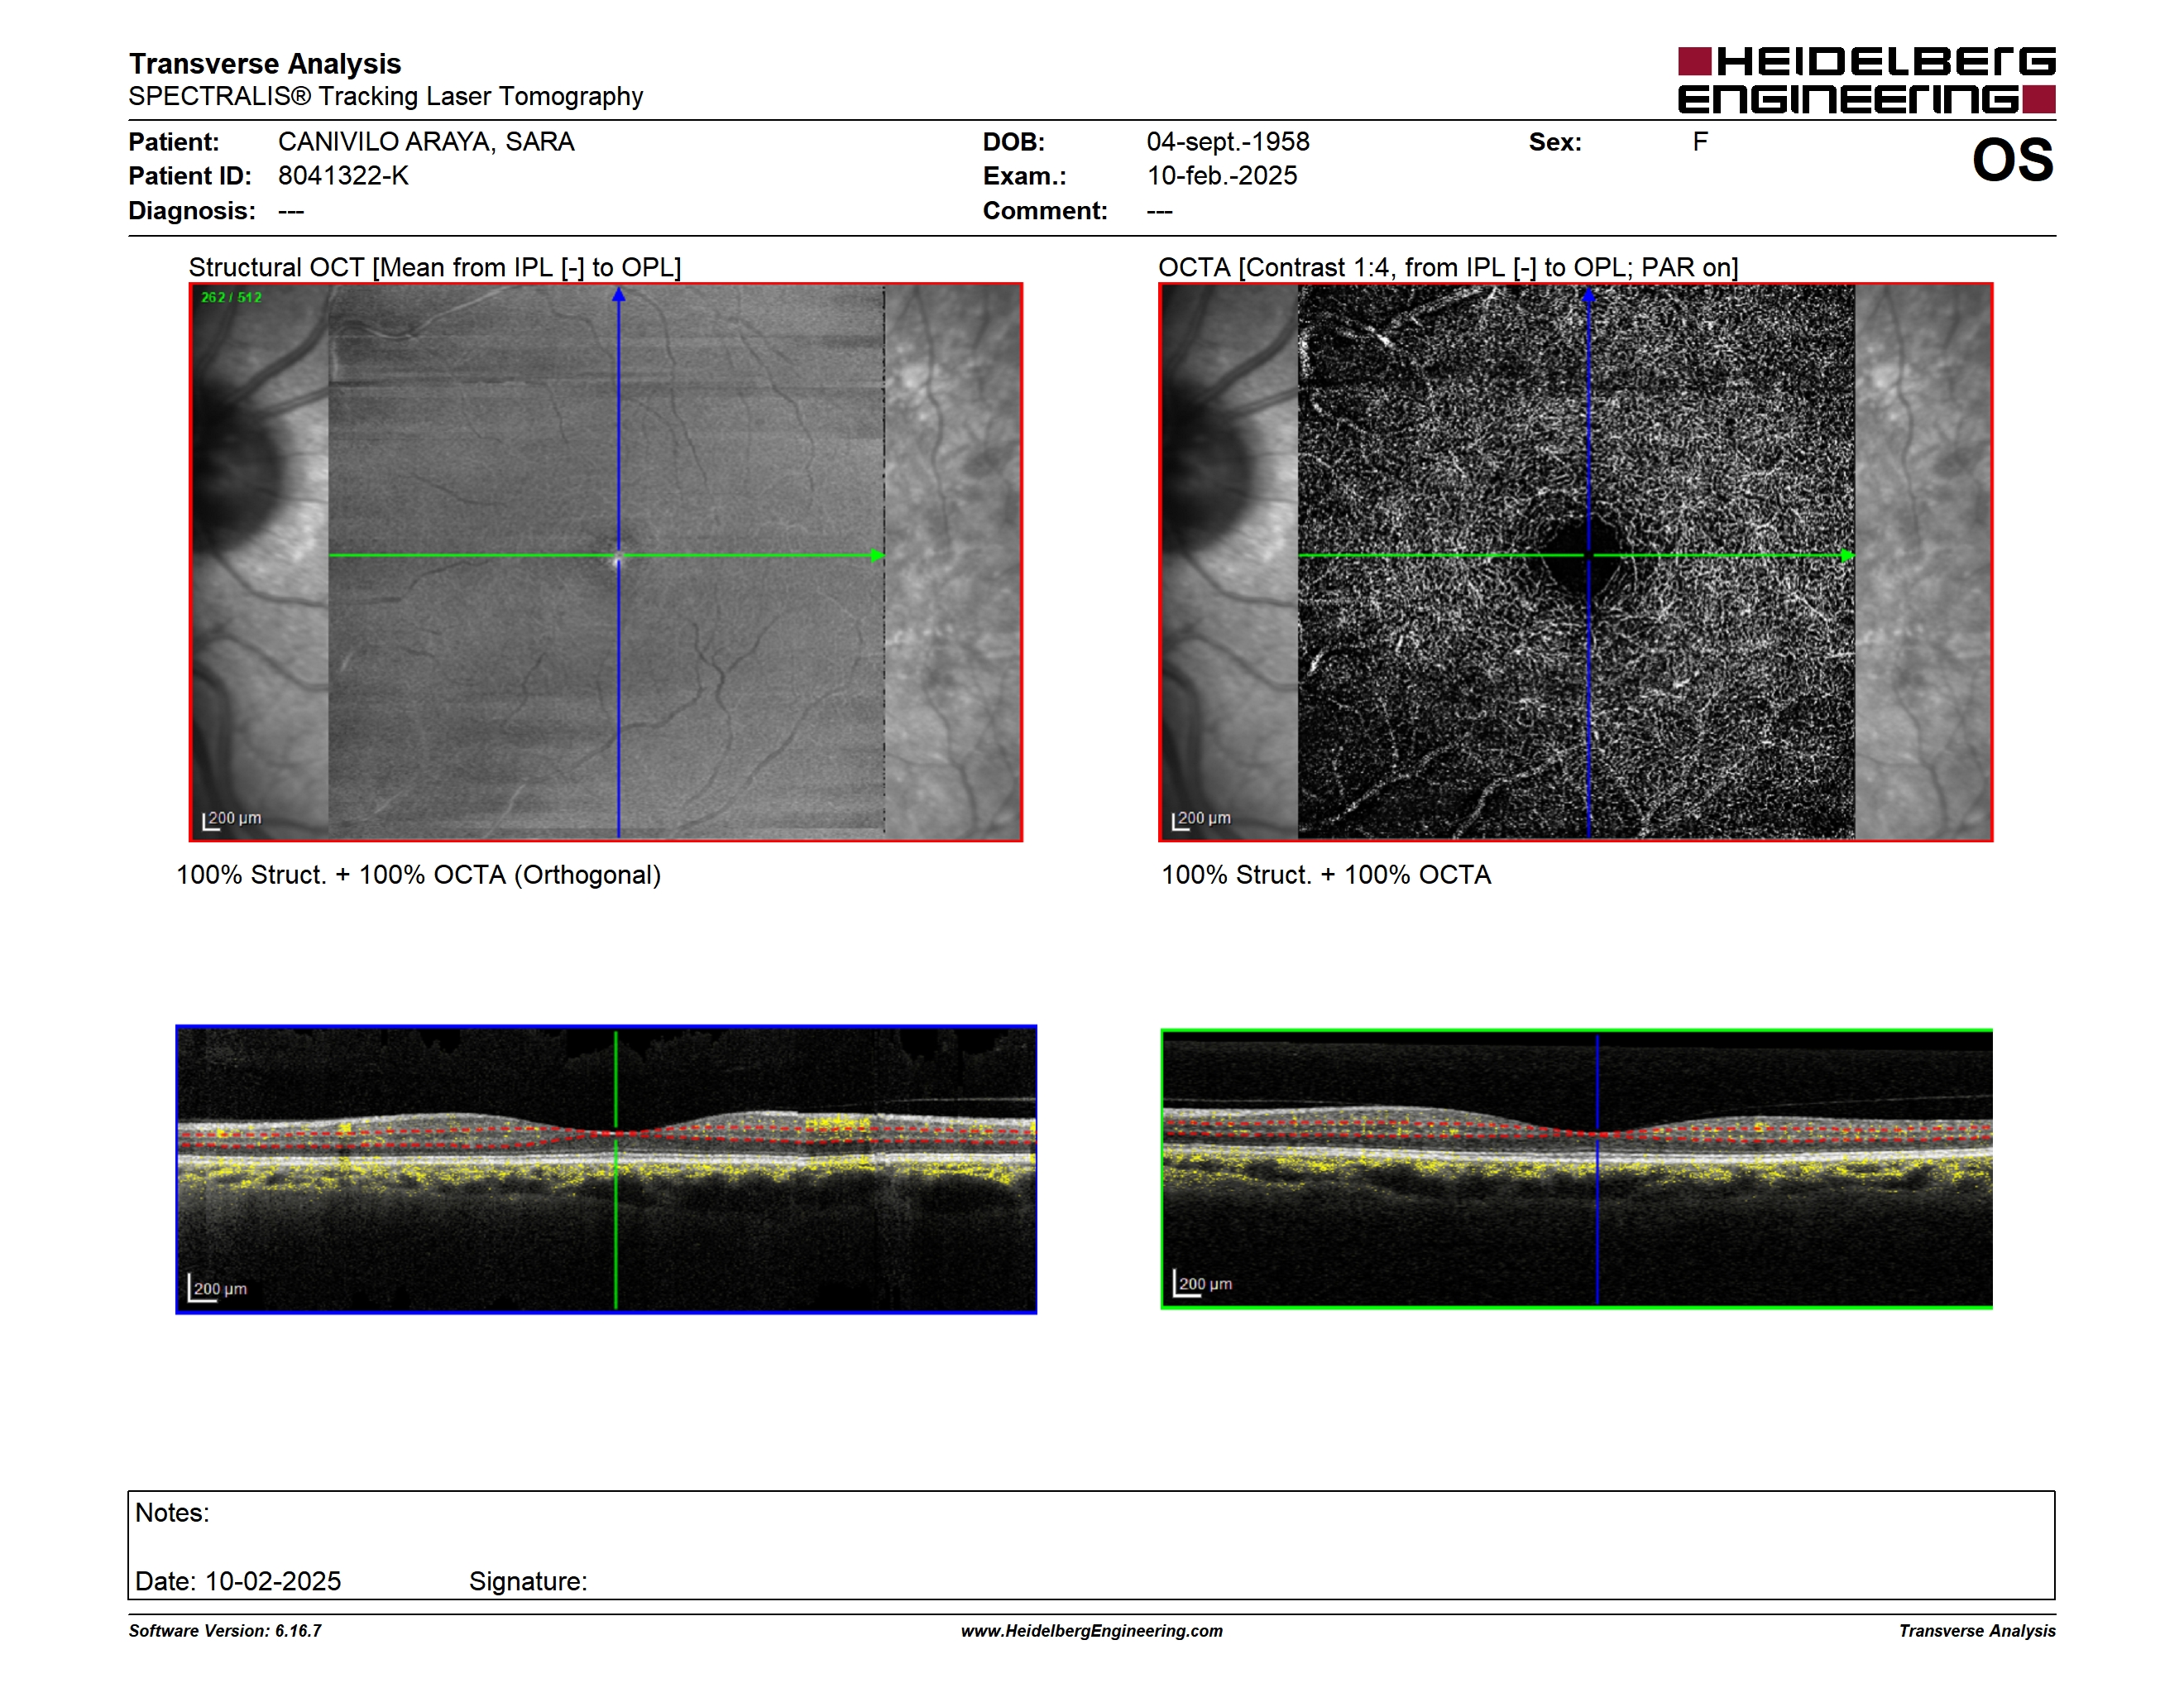Click 'SPECTRALIS® Tracking Laser Tomography' subtitle
2184x1688 pixels.
386,96
